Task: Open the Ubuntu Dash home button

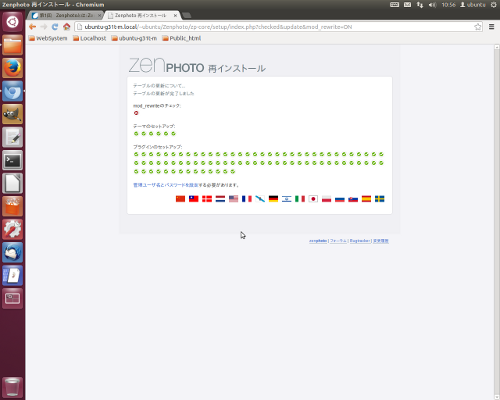Action: coord(13,22)
